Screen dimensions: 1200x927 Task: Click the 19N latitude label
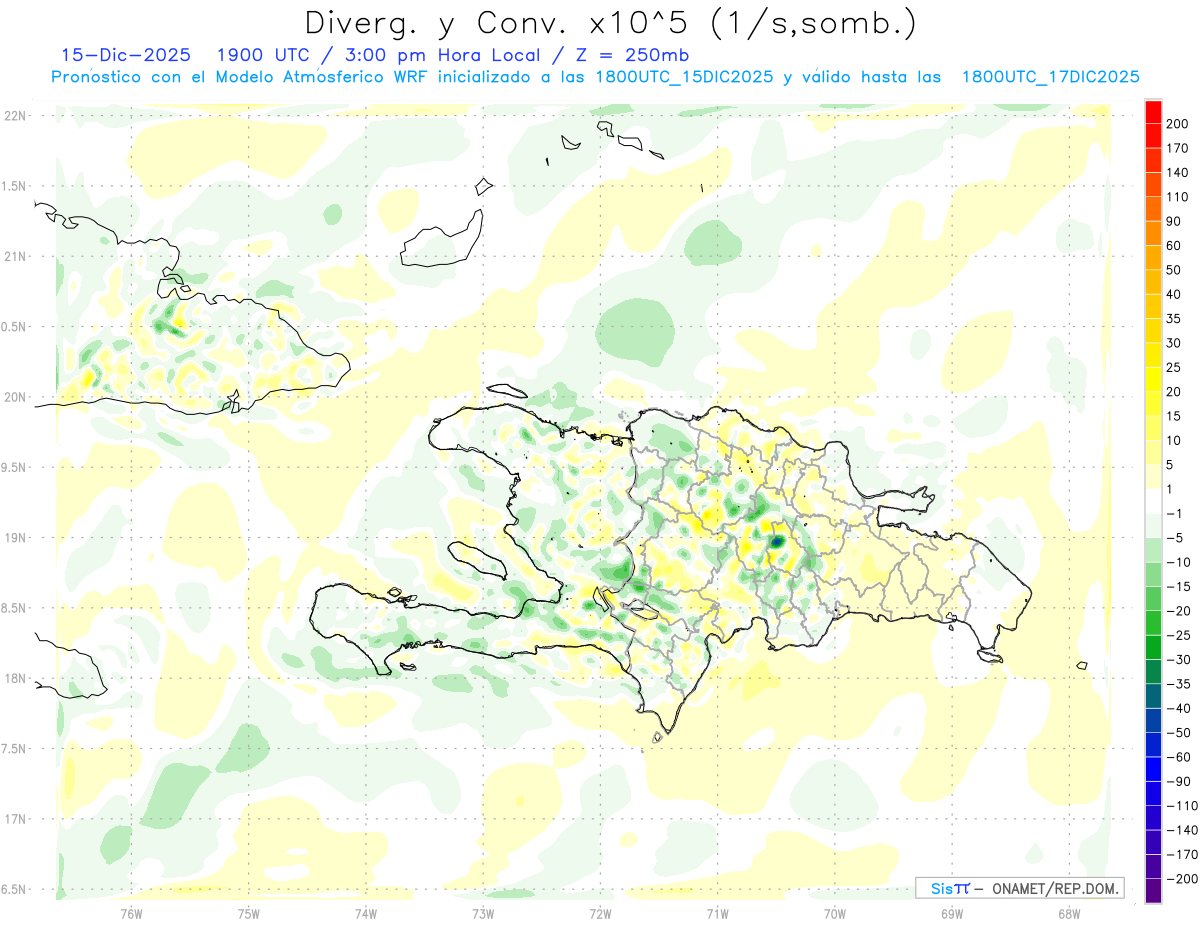click(x=15, y=538)
